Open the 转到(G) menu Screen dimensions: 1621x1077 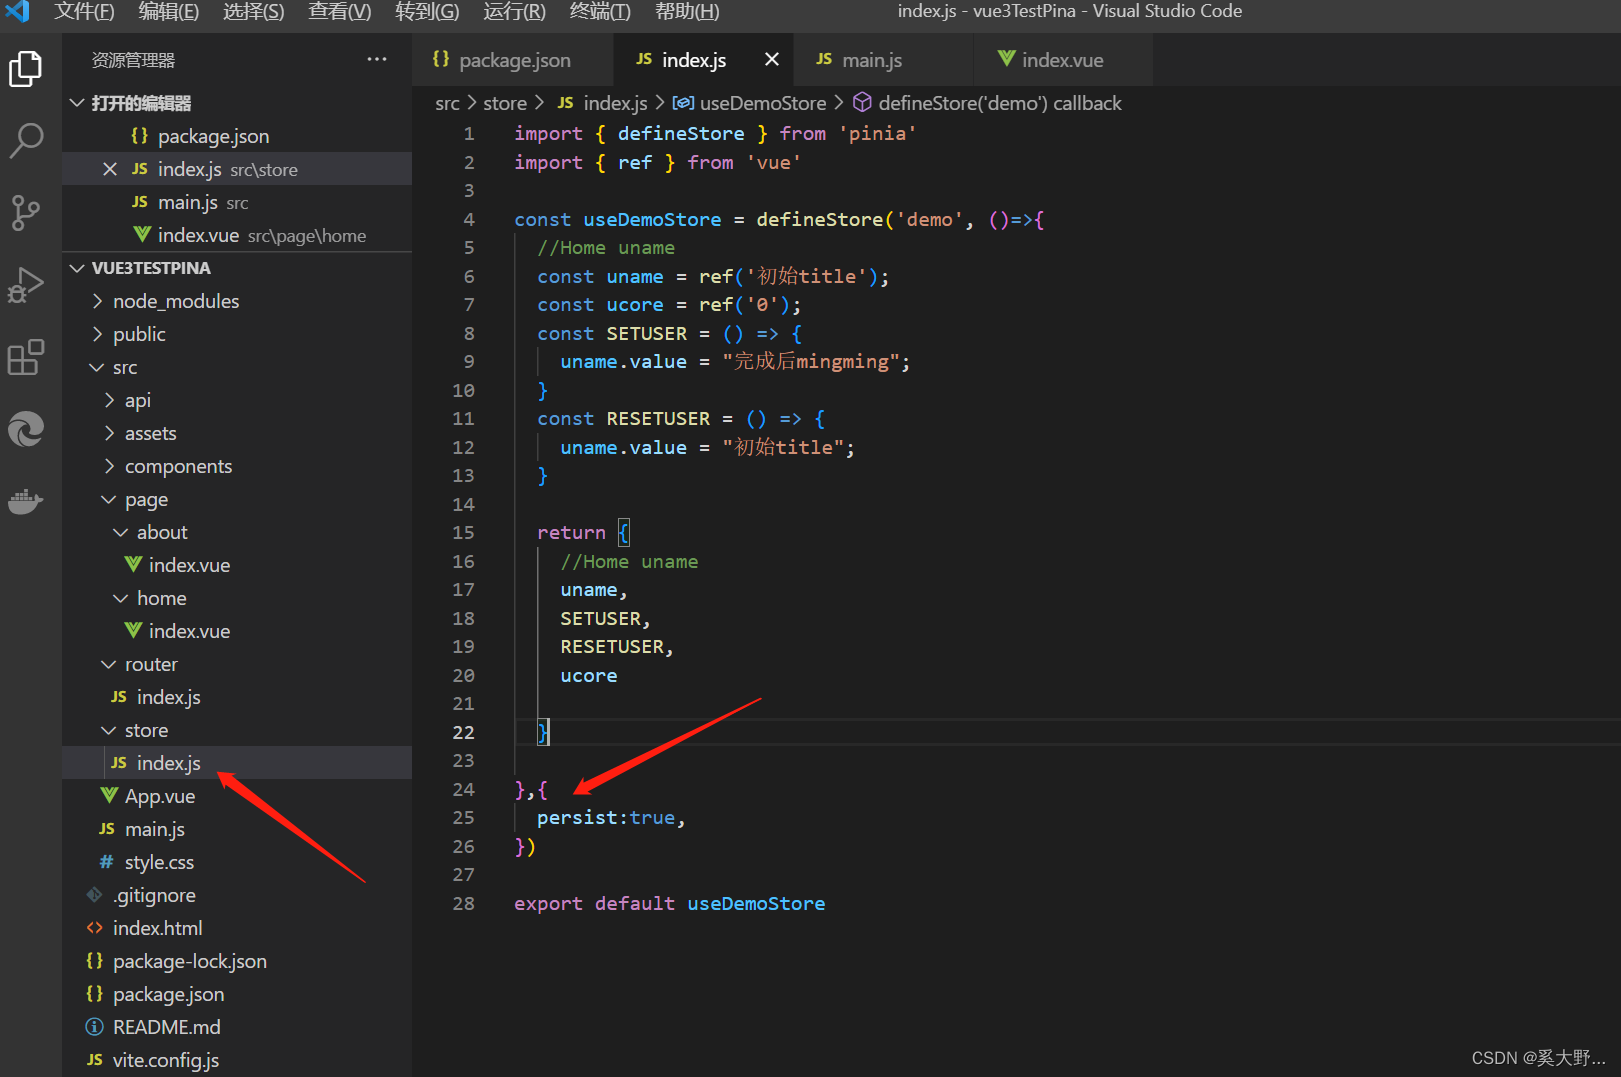point(427,11)
